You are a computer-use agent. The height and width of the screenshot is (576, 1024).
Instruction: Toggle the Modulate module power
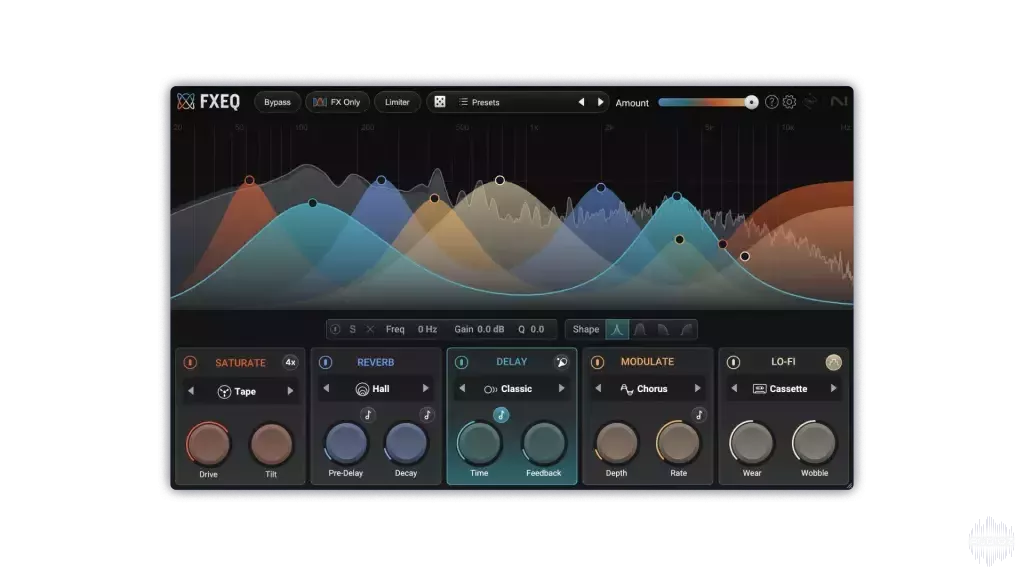click(x=597, y=362)
